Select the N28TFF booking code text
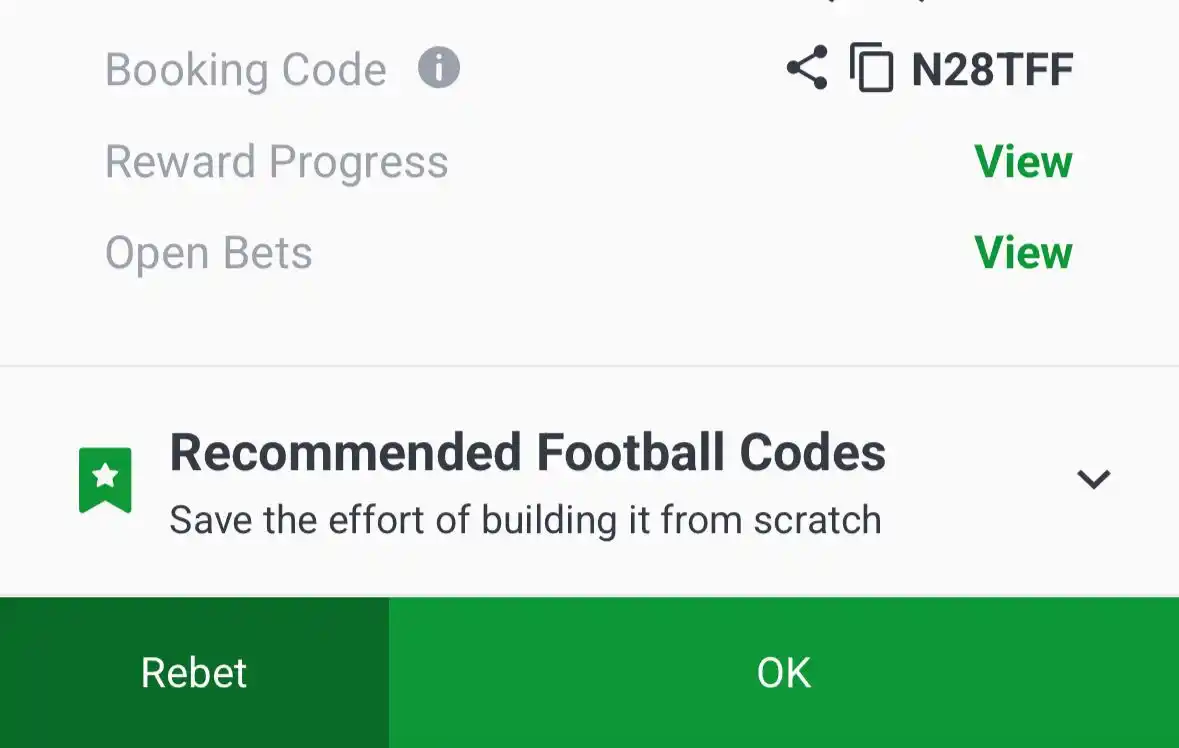 (992, 70)
